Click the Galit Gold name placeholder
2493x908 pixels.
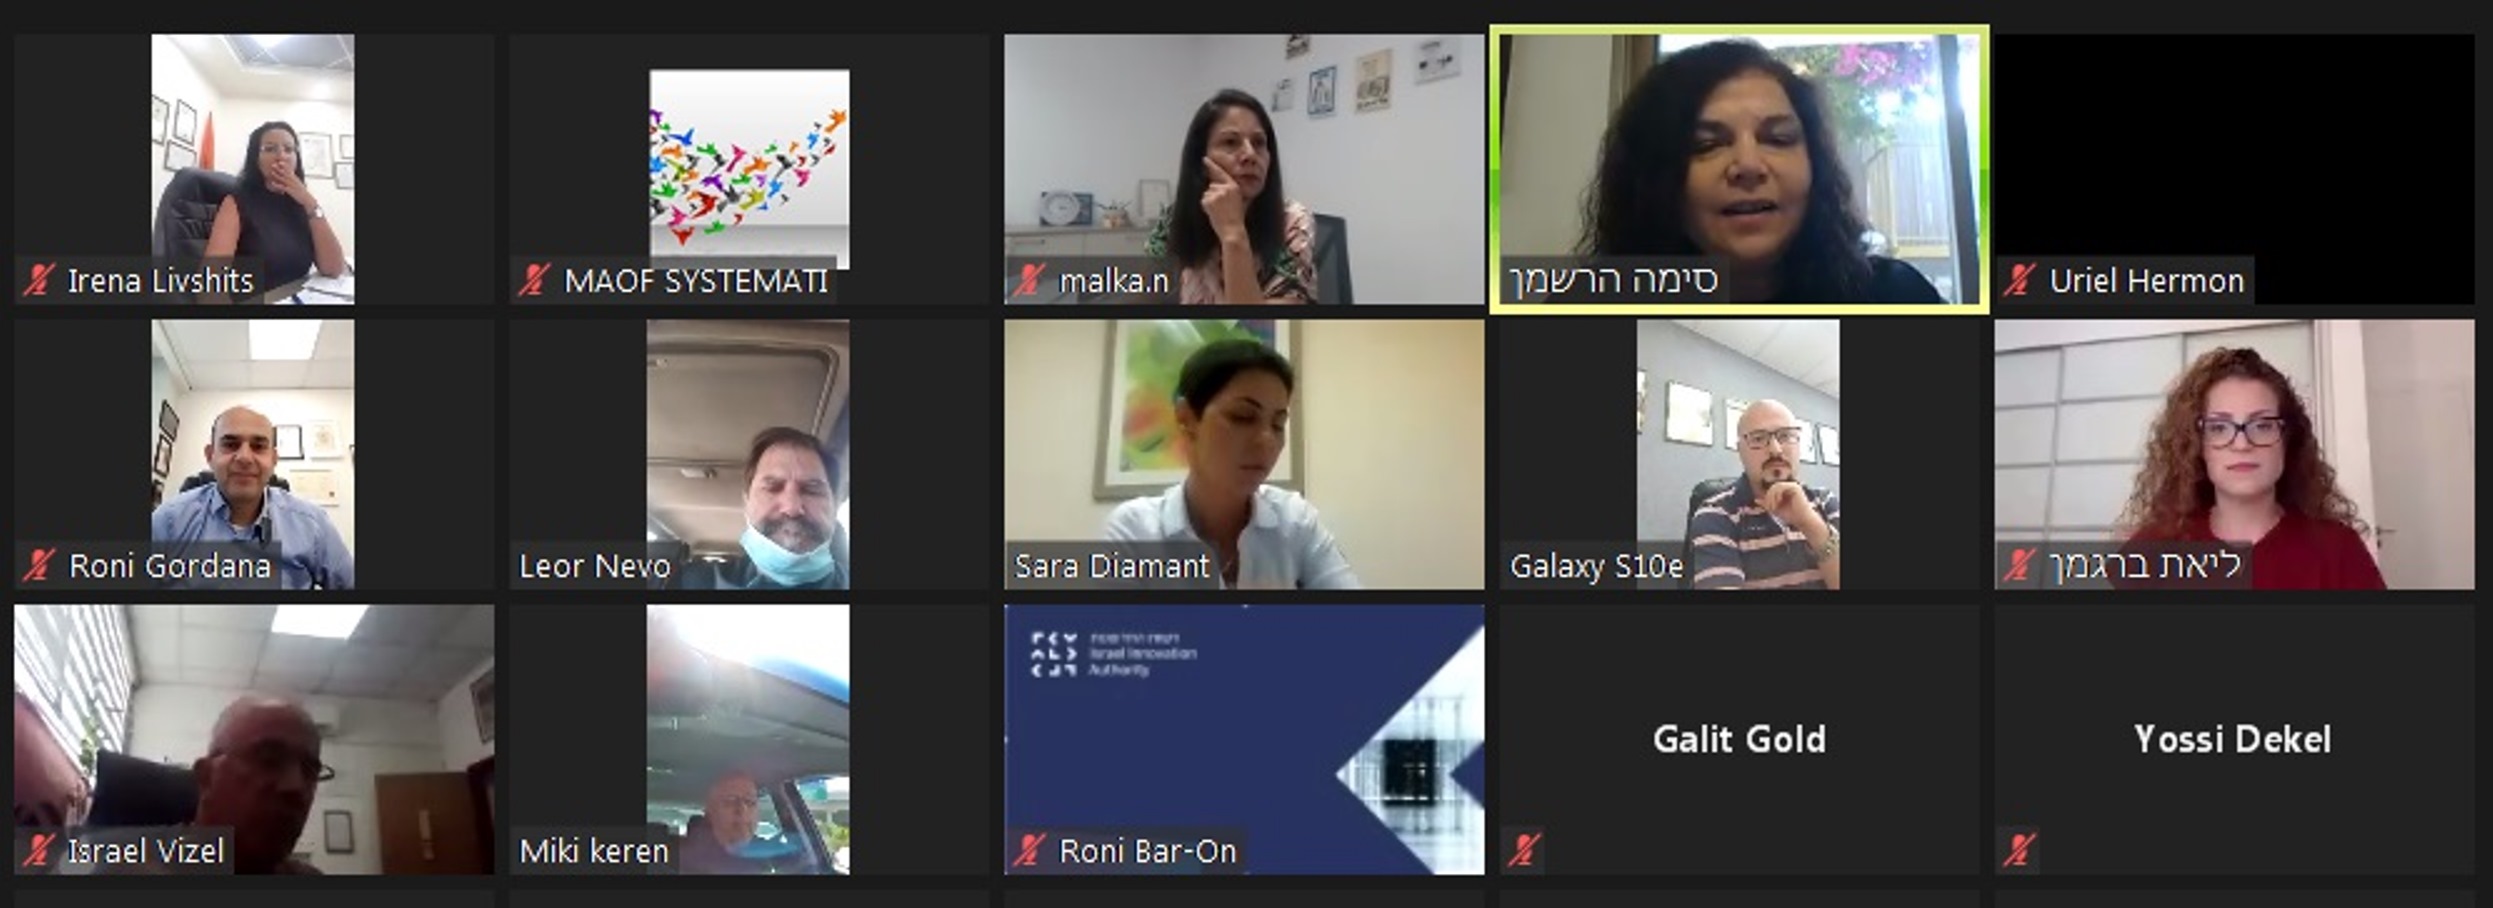tap(1739, 739)
